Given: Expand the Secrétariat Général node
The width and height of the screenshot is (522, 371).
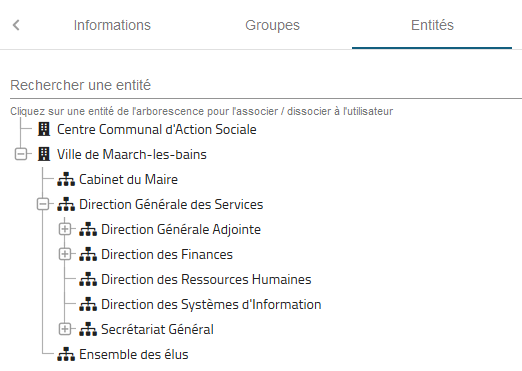Looking at the screenshot, I should click(x=65, y=329).
